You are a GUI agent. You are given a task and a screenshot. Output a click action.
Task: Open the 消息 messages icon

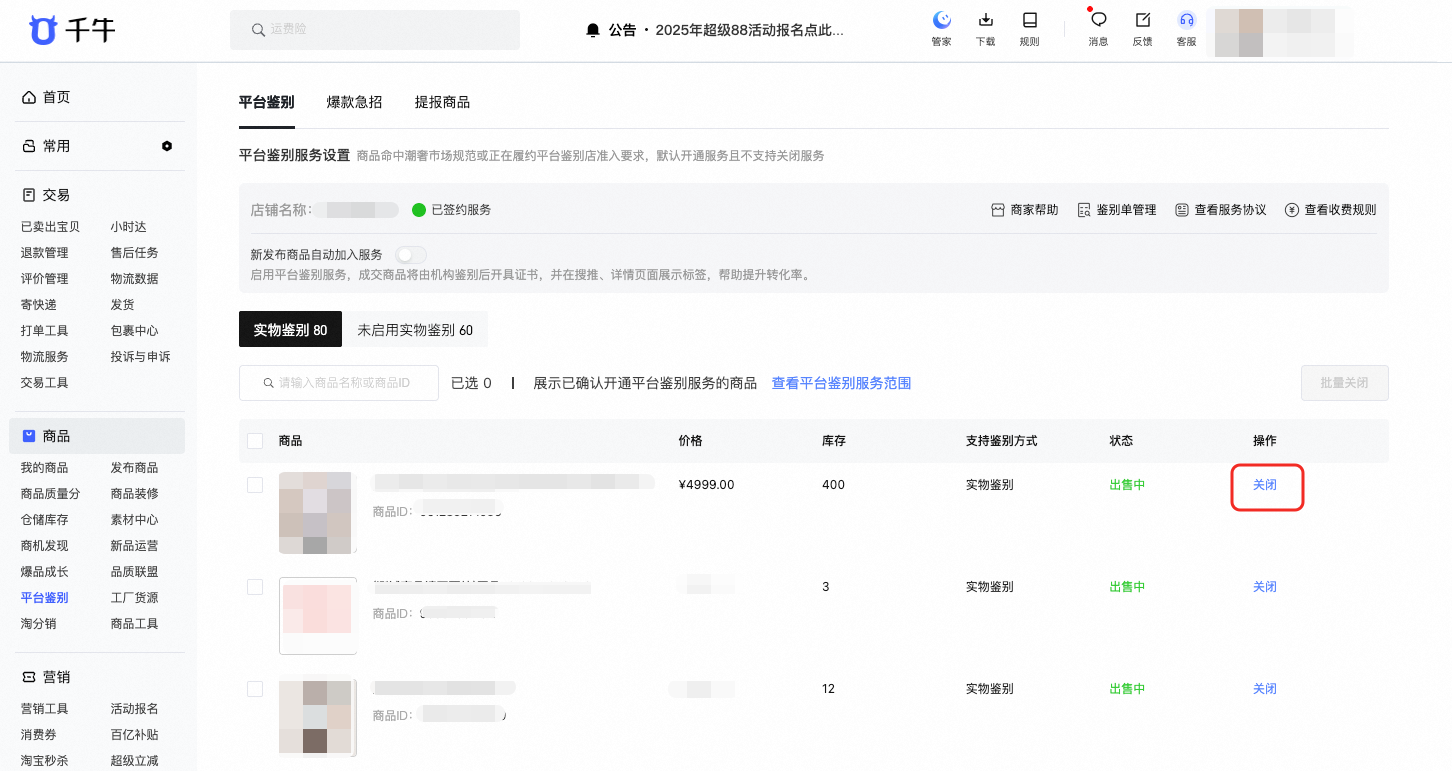[x=1098, y=20]
